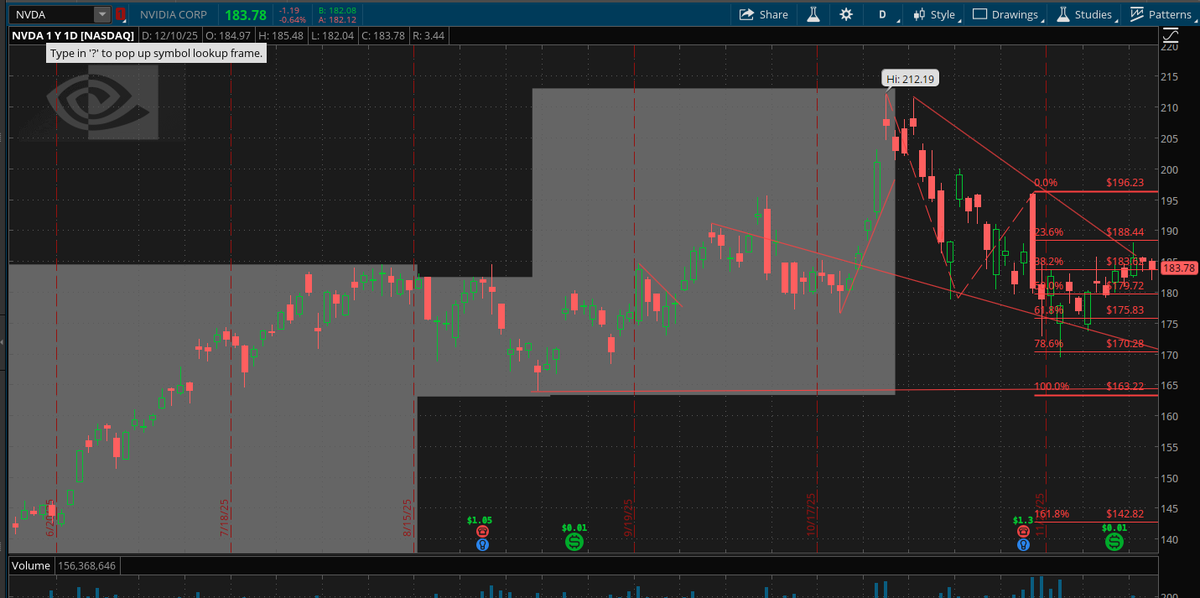
Task: Select the $142.82 Fibonacci extension price
Action: pyautogui.click(x=1125, y=514)
